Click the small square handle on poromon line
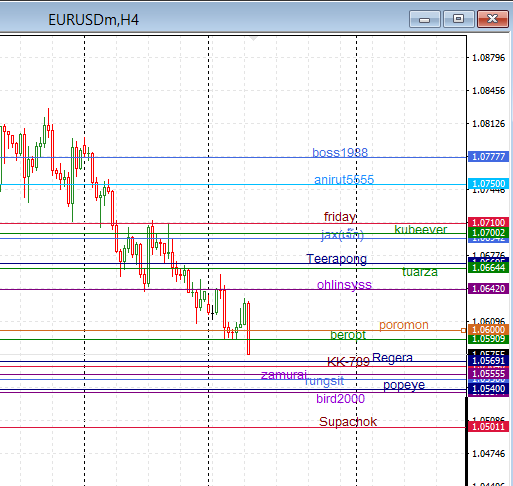 click(x=463, y=330)
